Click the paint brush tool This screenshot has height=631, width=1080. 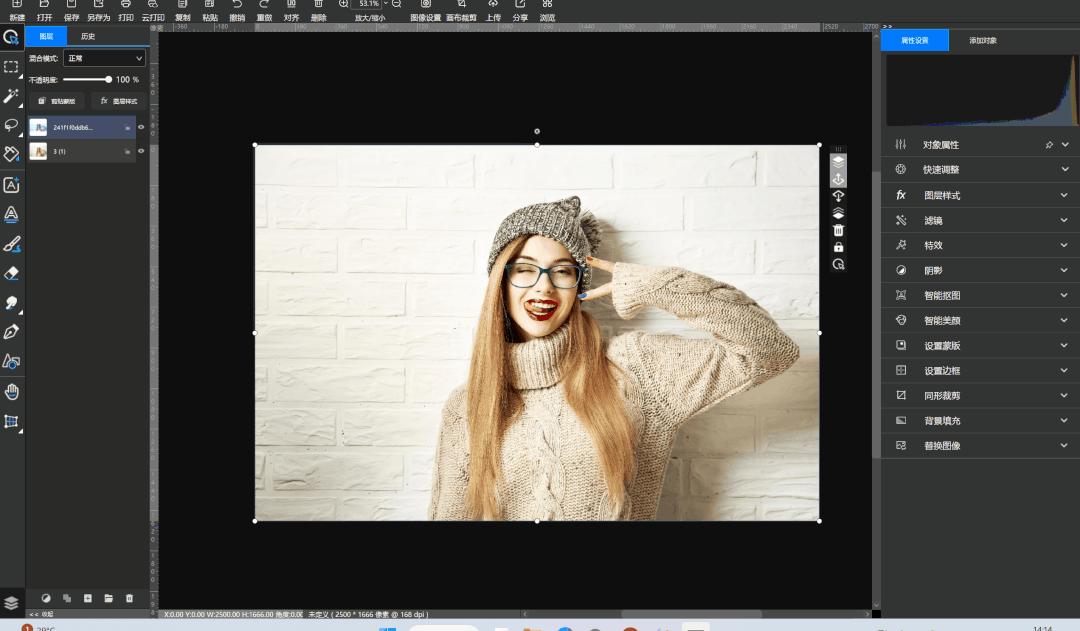click(11, 244)
